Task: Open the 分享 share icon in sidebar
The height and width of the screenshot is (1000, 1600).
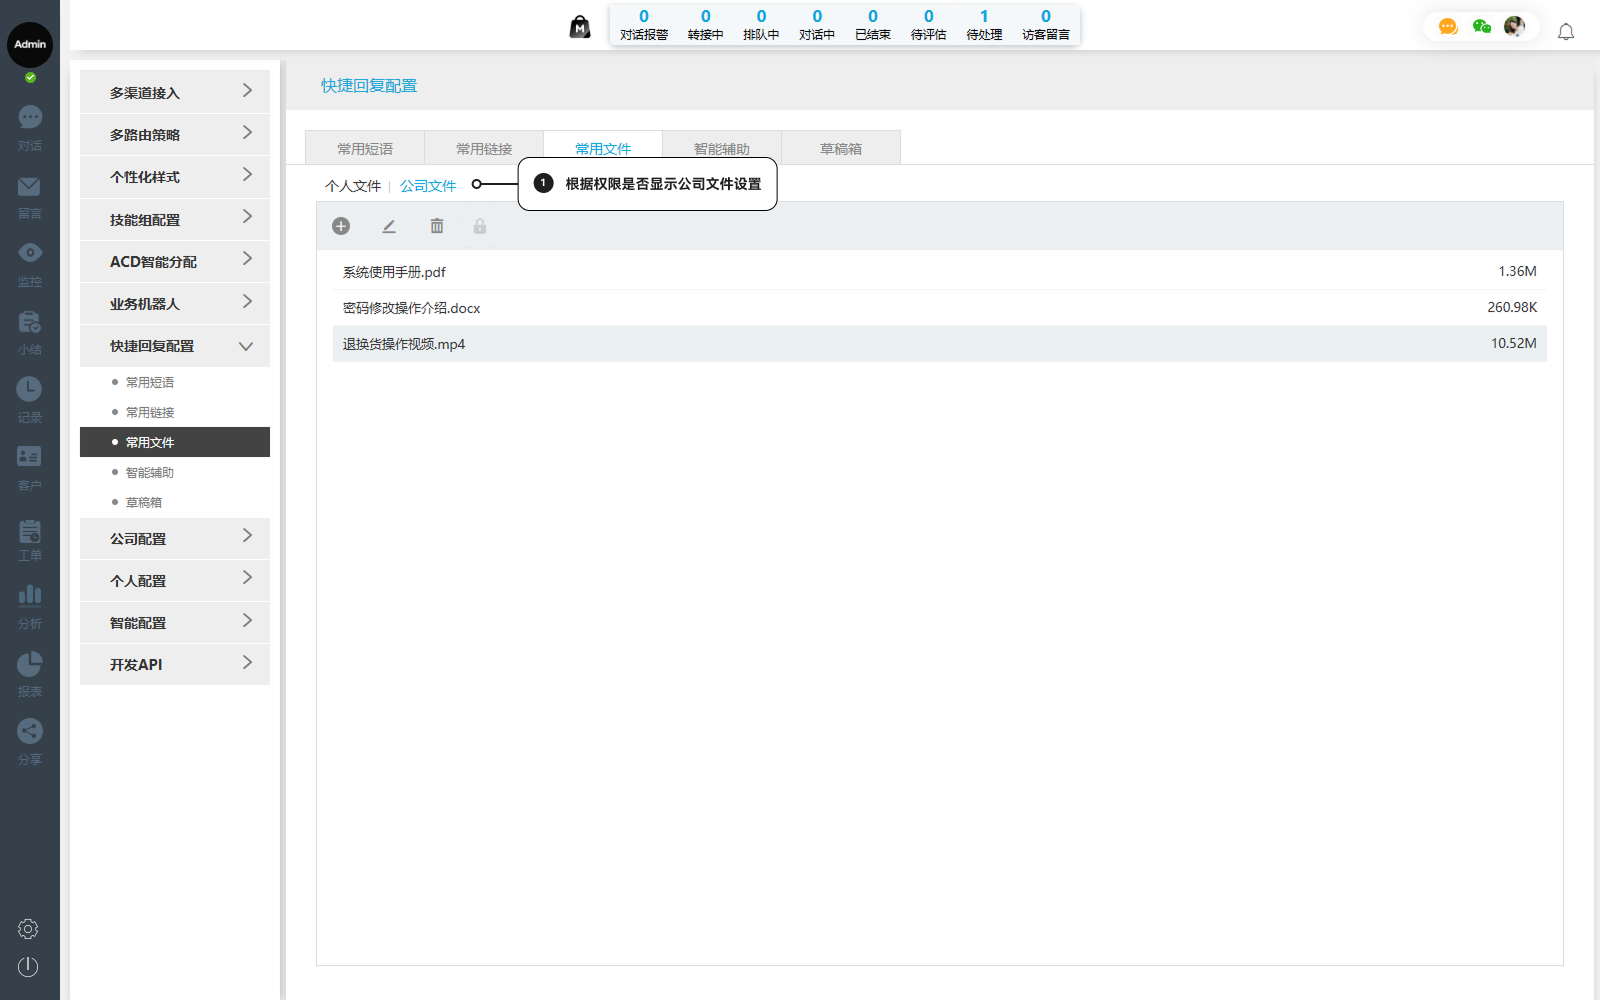Action: pyautogui.click(x=30, y=731)
